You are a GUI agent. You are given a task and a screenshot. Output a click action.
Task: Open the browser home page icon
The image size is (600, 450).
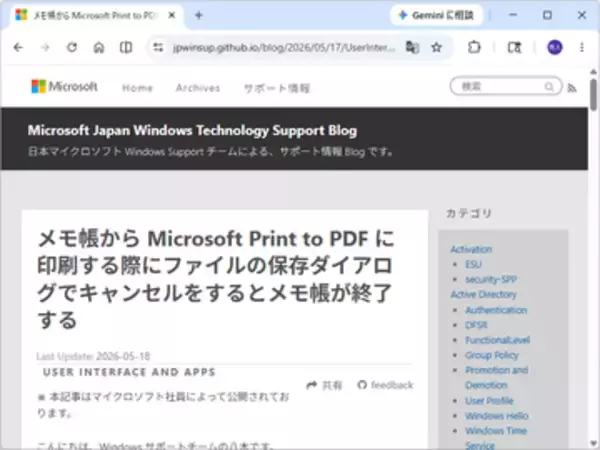click(x=99, y=47)
